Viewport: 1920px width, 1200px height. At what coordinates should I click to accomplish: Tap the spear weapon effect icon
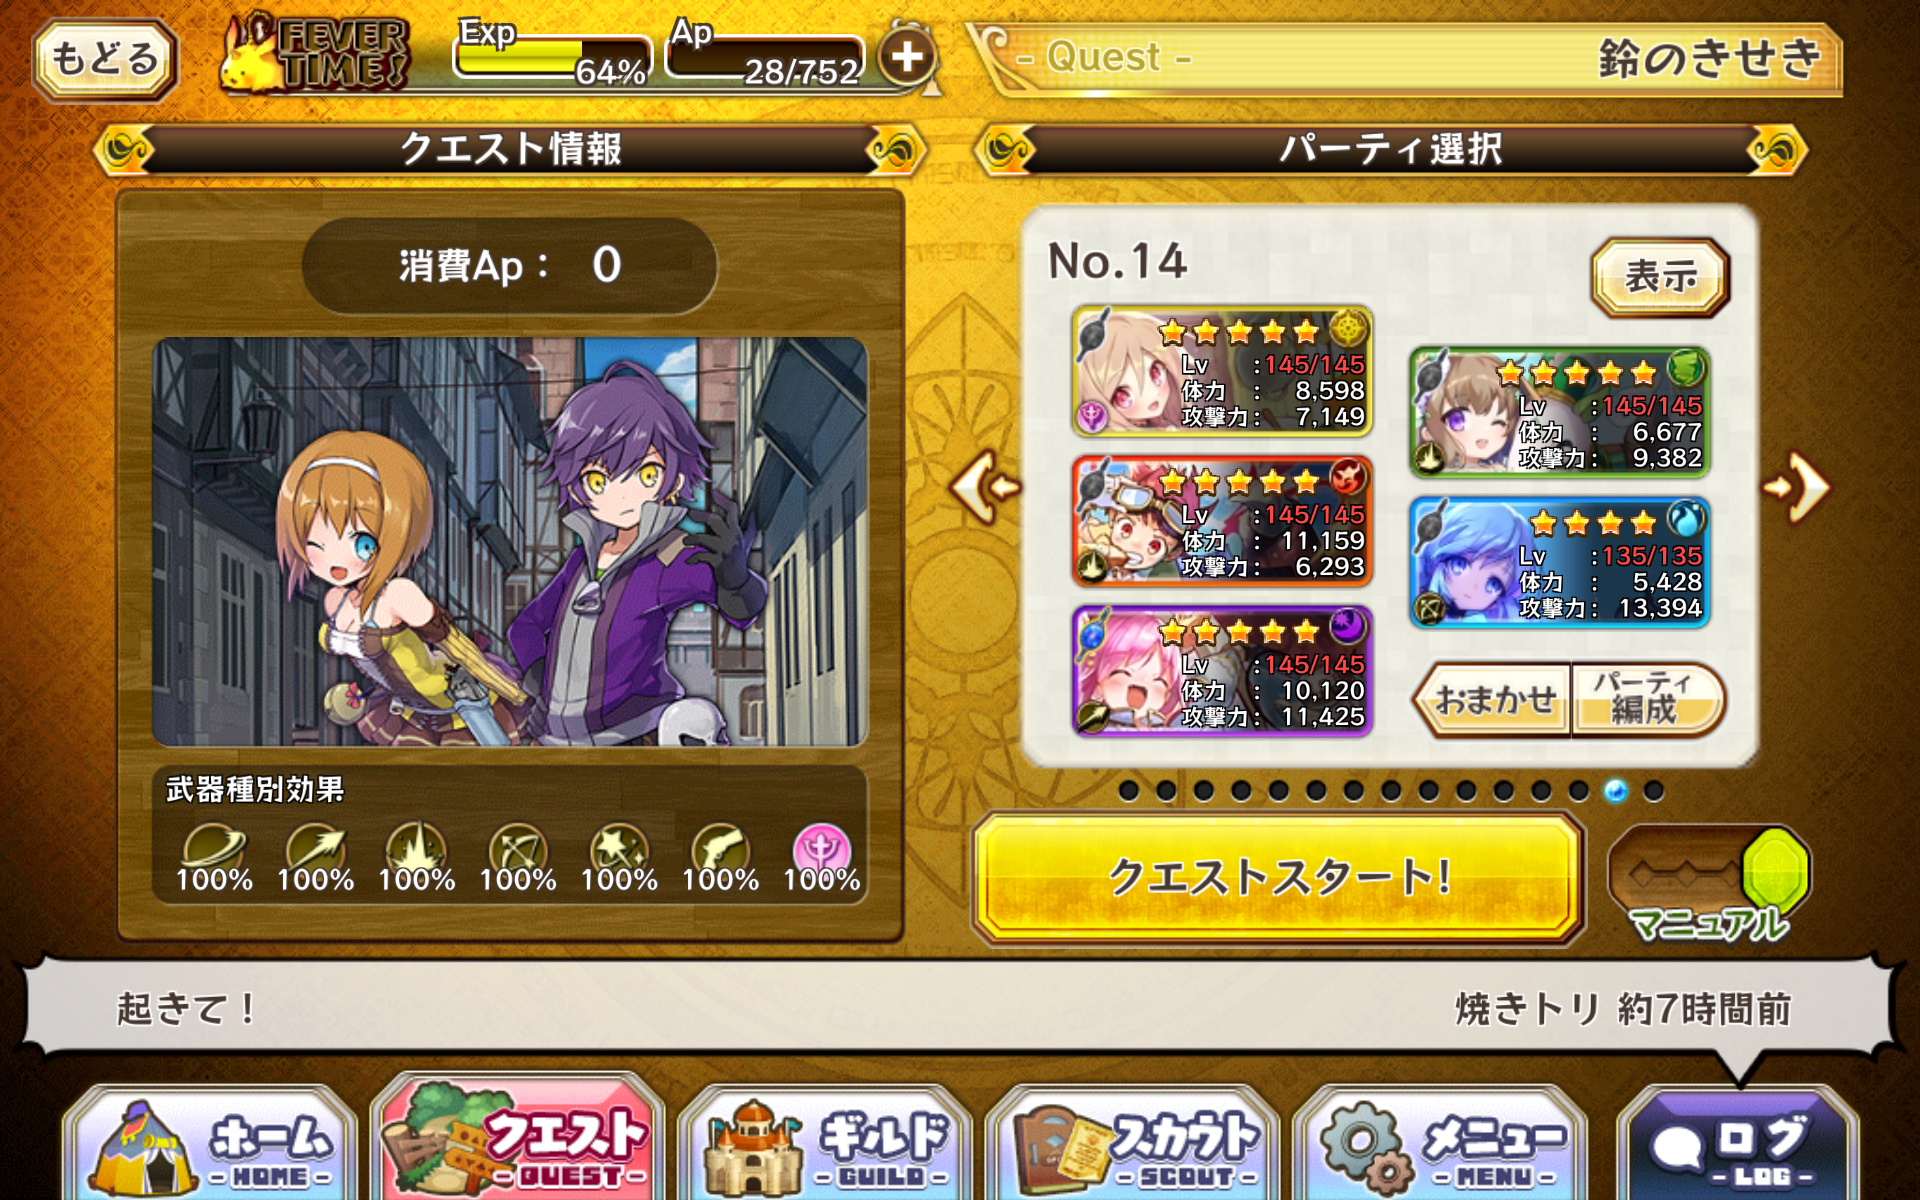316,850
